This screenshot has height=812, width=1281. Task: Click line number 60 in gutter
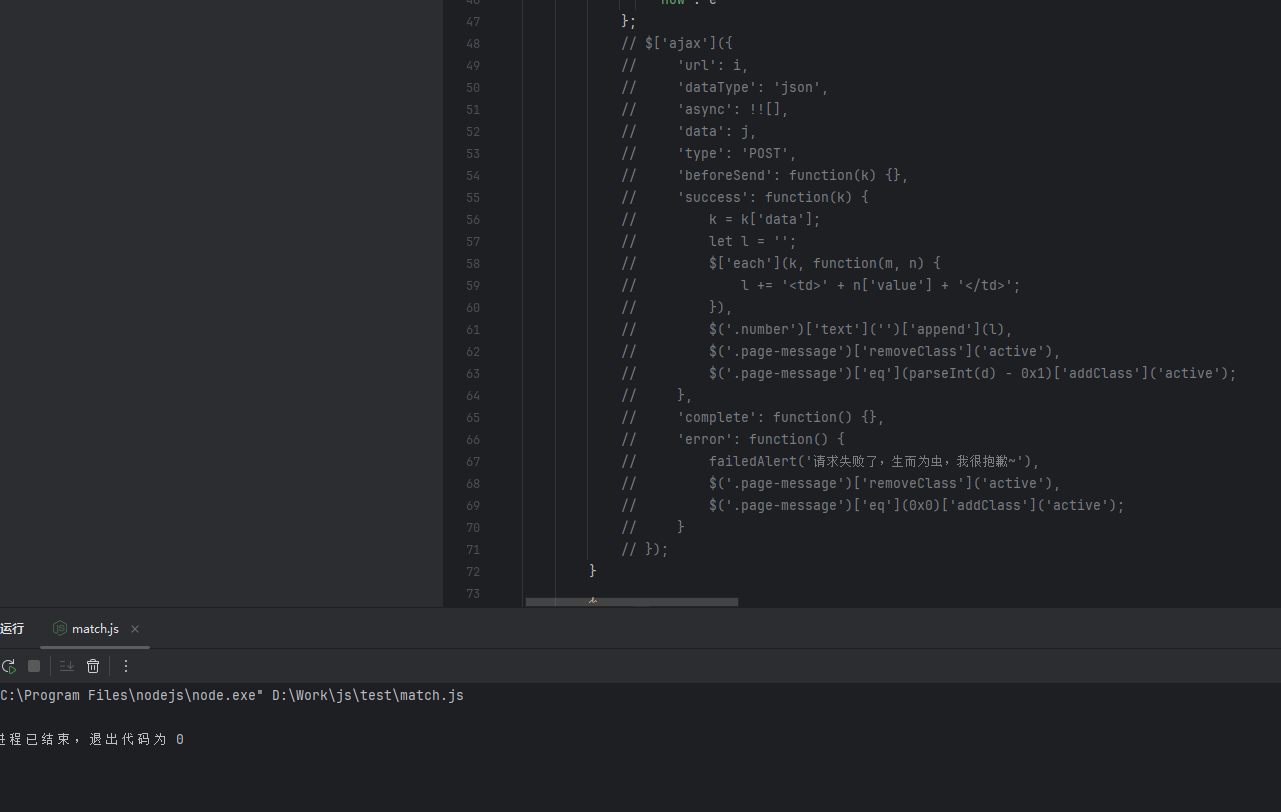pyautogui.click(x=473, y=308)
